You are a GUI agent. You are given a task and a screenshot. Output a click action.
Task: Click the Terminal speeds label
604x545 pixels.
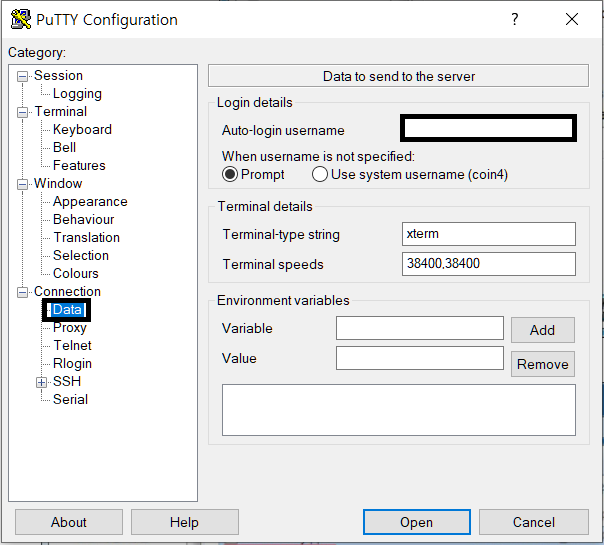pos(273,265)
